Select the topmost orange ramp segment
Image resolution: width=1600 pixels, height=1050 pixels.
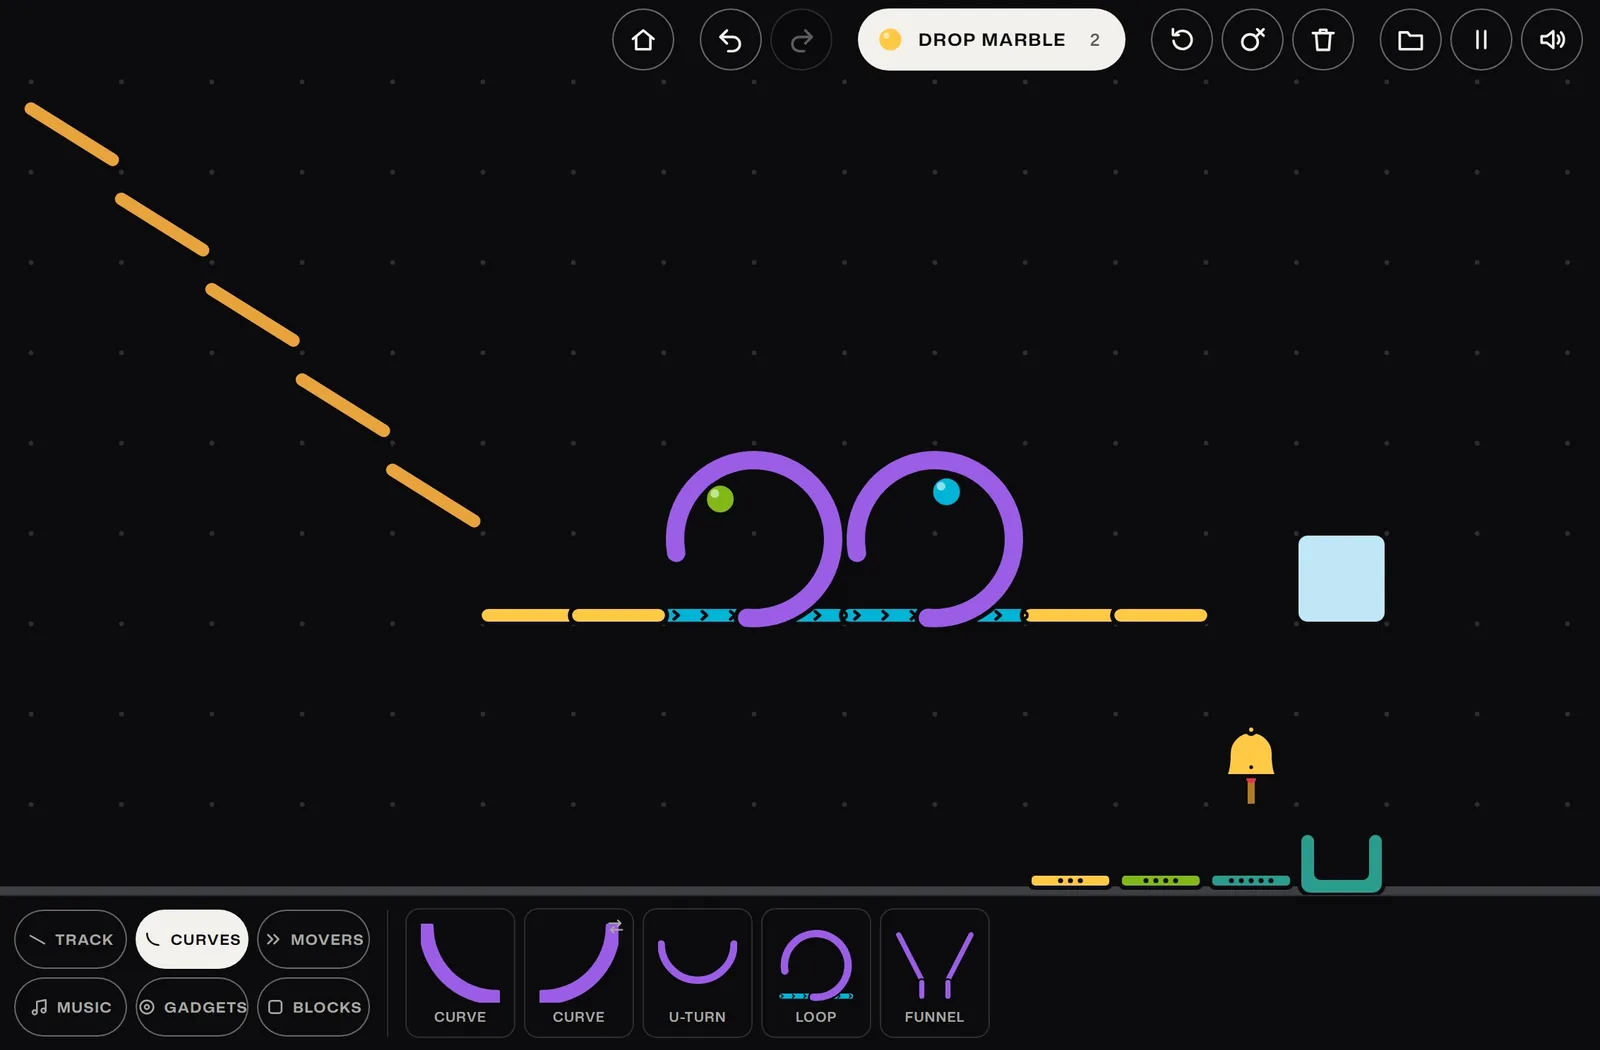click(x=72, y=134)
